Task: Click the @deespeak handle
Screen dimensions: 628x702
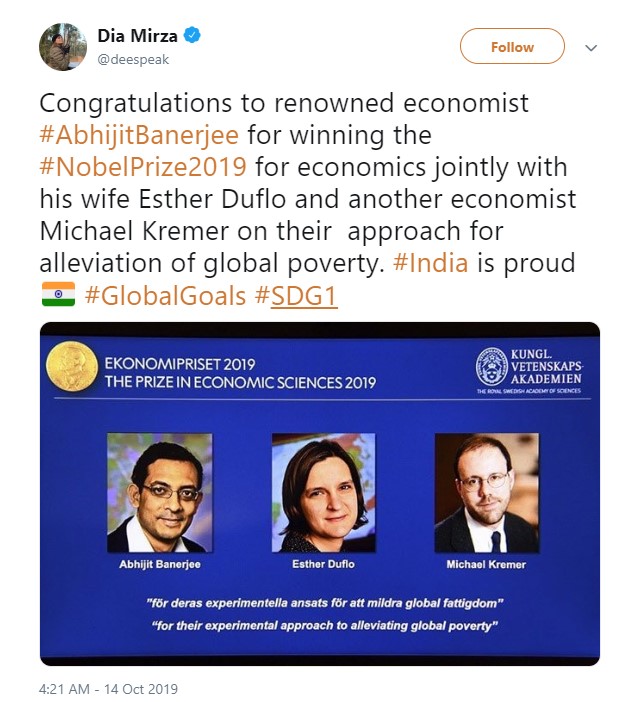Action: 134,58
